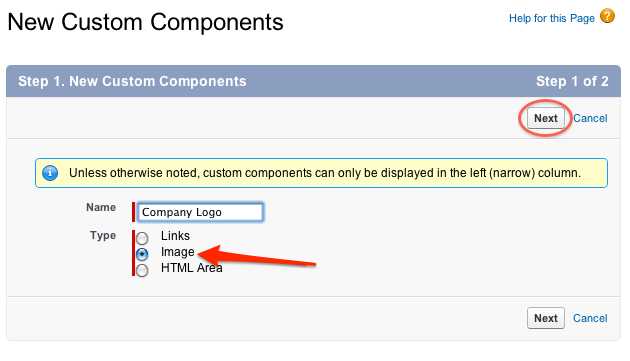
Task: Click the Type field label
Action: click(x=103, y=236)
